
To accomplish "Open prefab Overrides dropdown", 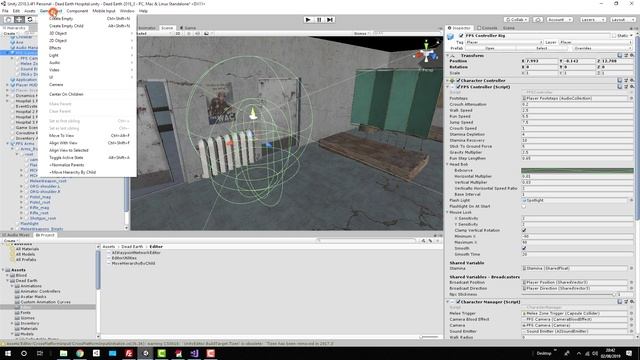I will (x=602, y=48).
